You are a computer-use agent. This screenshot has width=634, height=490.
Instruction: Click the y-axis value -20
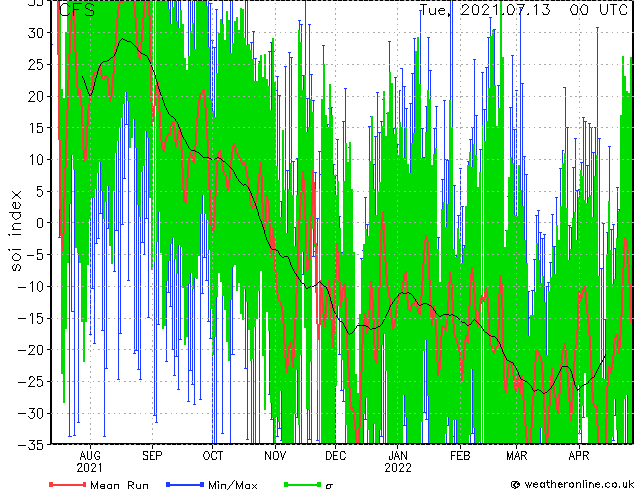pyautogui.click(x=32, y=350)
